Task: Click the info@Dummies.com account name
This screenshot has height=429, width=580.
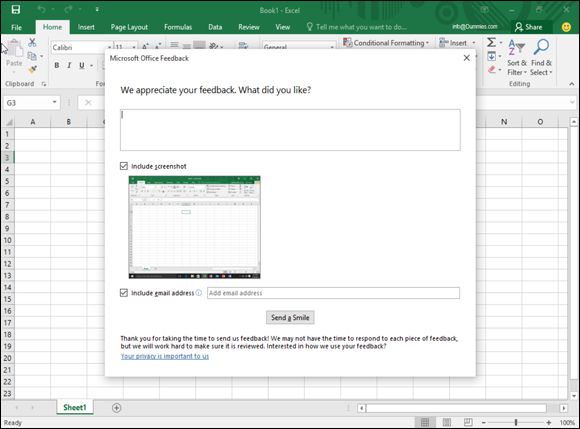Action: tap(475, 27)
